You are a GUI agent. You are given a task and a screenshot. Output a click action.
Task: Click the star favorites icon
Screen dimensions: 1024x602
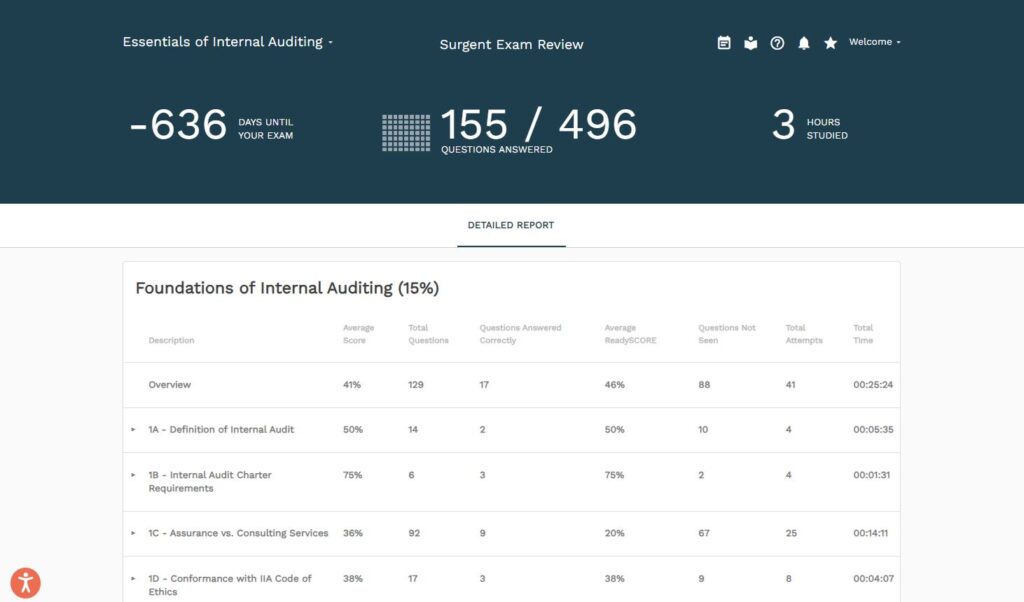coord(830,43)
